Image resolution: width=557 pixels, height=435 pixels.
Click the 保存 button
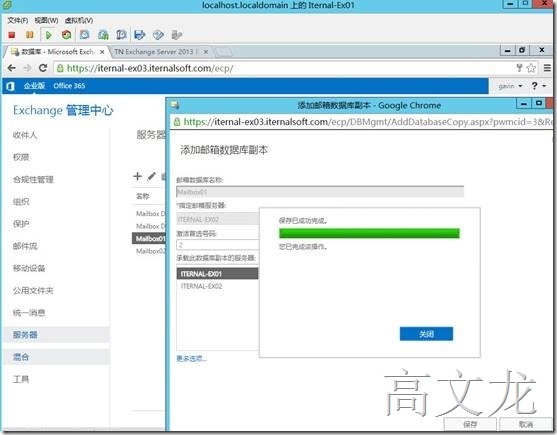[x=470, y=424]
